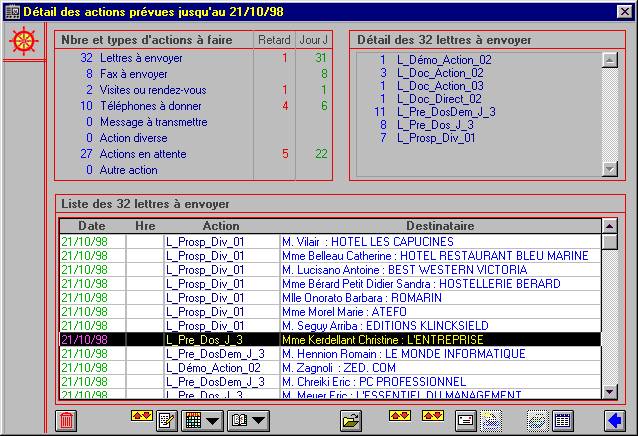Click the 'Action' column header
This screenshot has height=436, width=638.
pyautogui.click(x=221, y=226)
